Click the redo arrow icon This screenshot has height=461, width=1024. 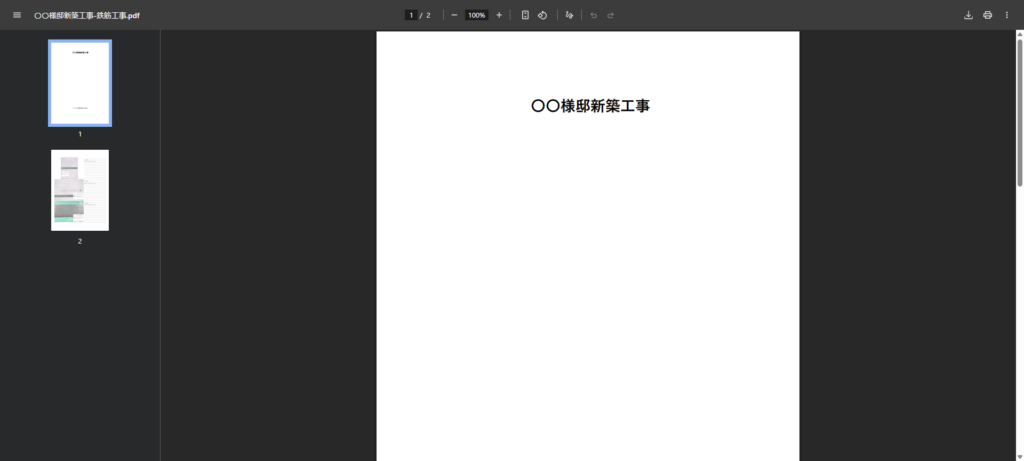coord(610,15)
